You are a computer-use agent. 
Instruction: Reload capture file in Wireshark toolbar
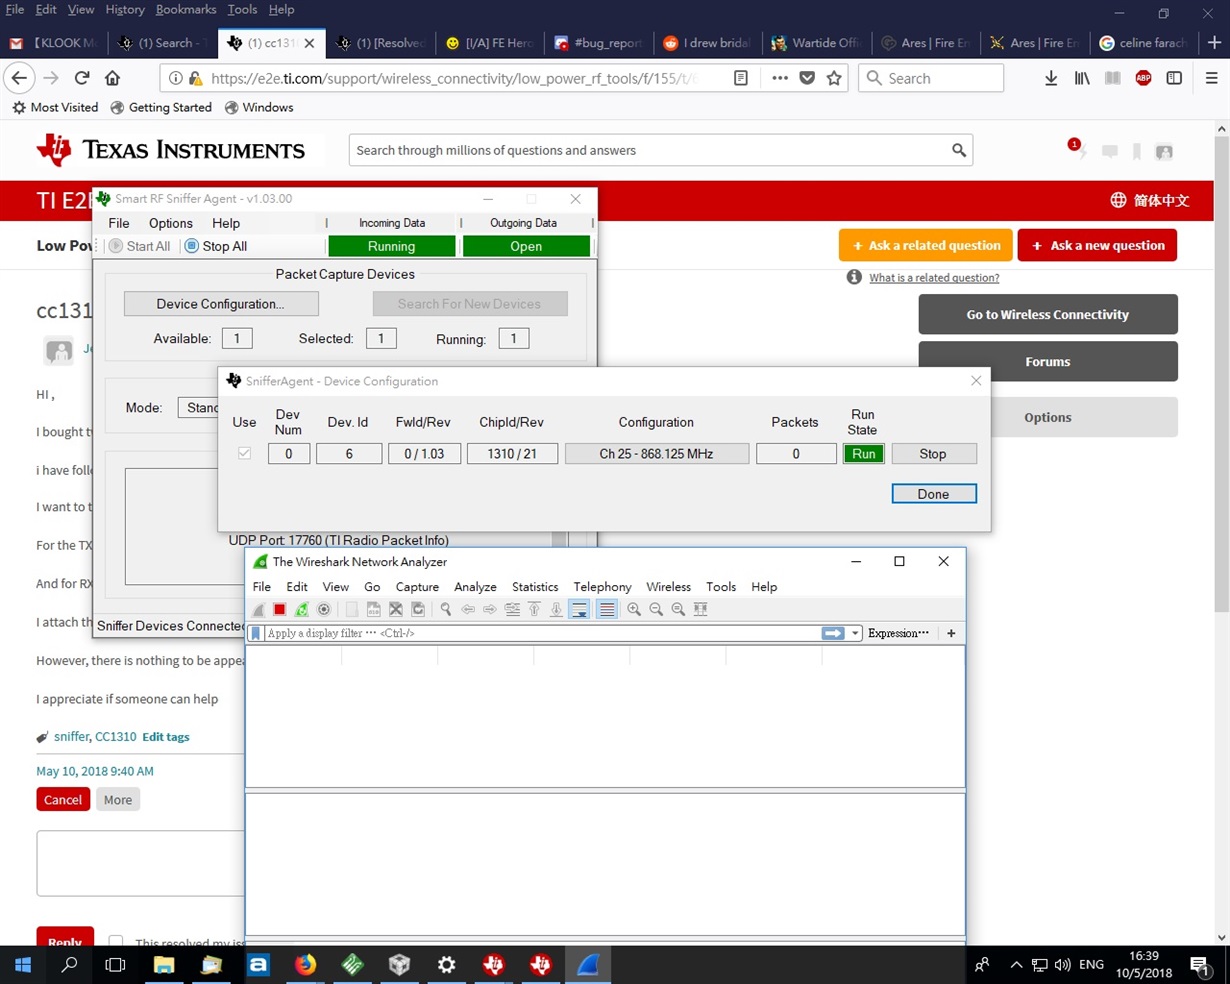point(418,609)
